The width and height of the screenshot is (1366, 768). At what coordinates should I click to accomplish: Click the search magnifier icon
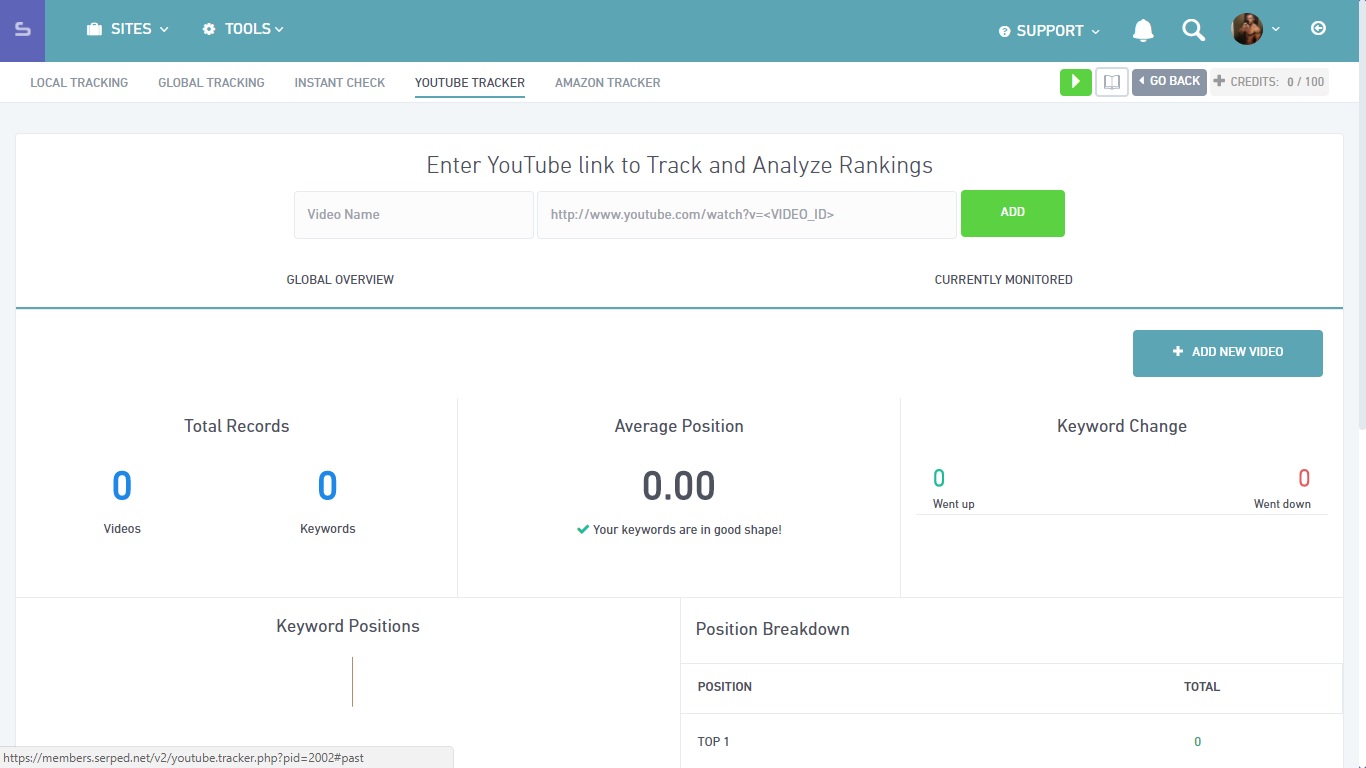click(x=1193, y=31)
